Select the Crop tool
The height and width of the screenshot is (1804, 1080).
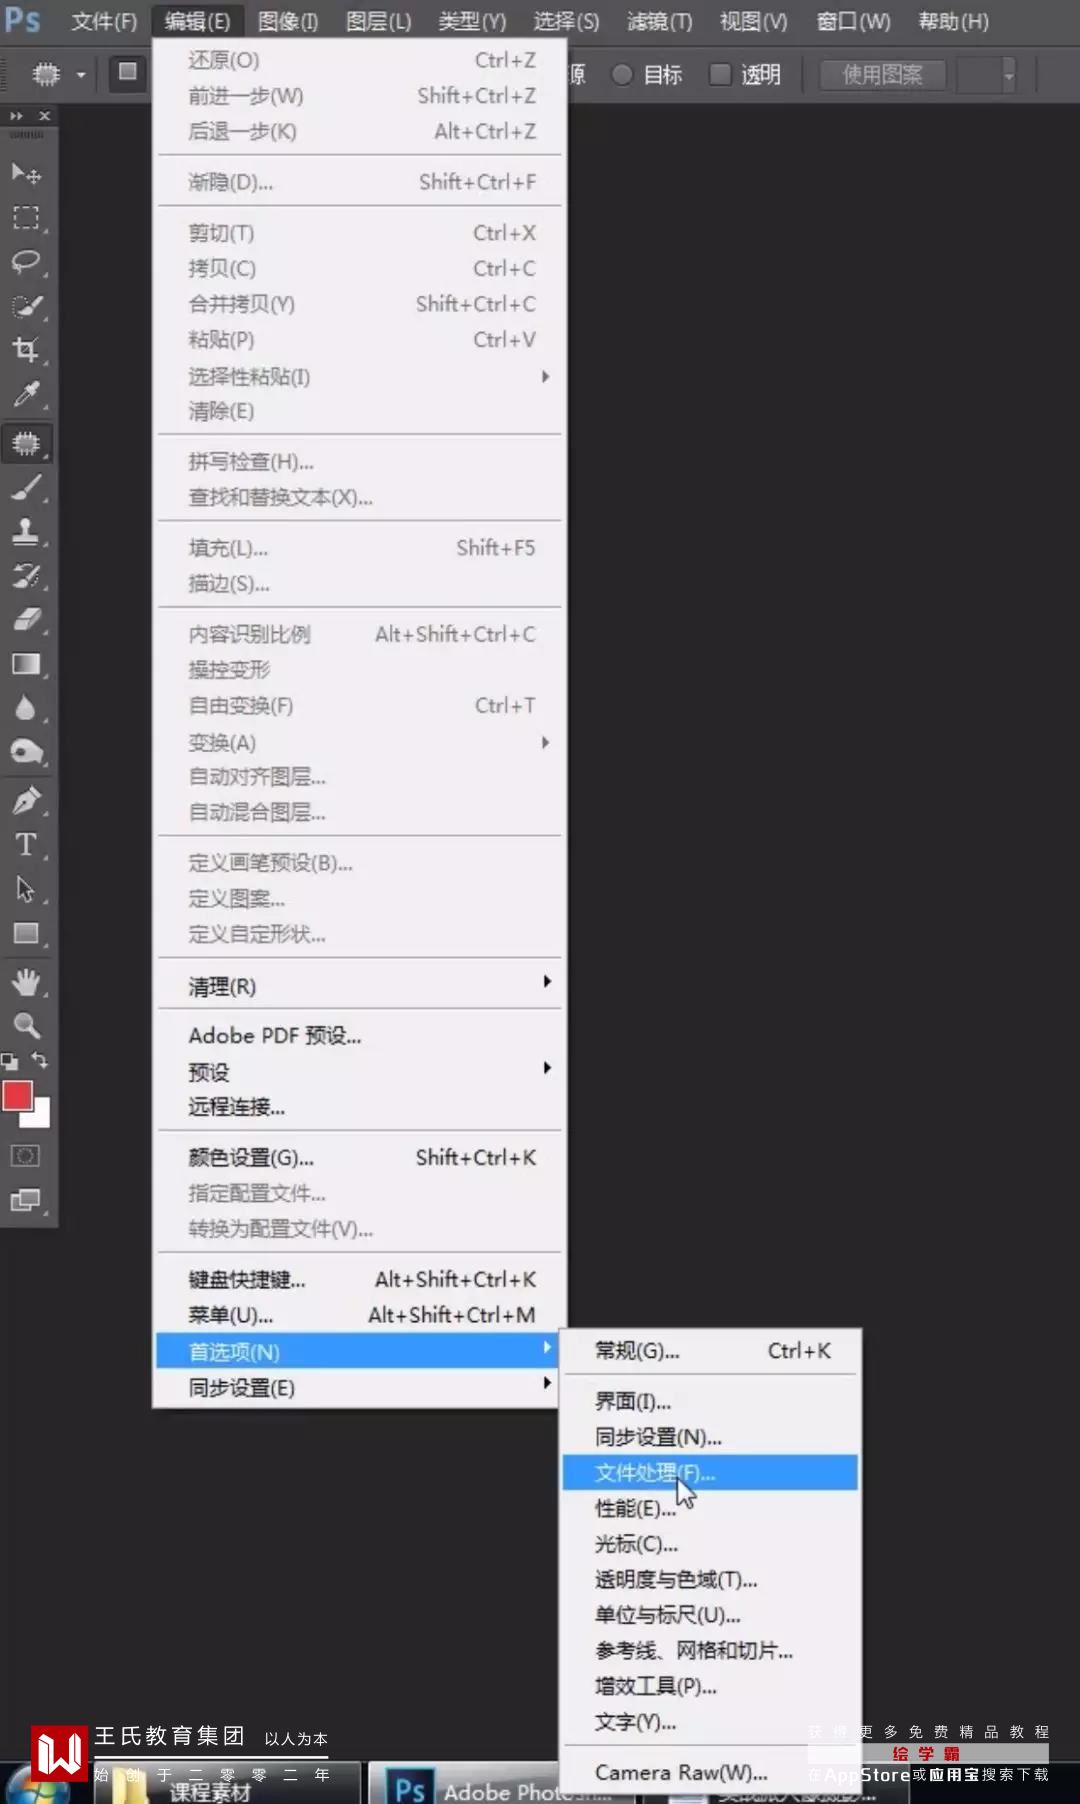[x=26, y=350]
